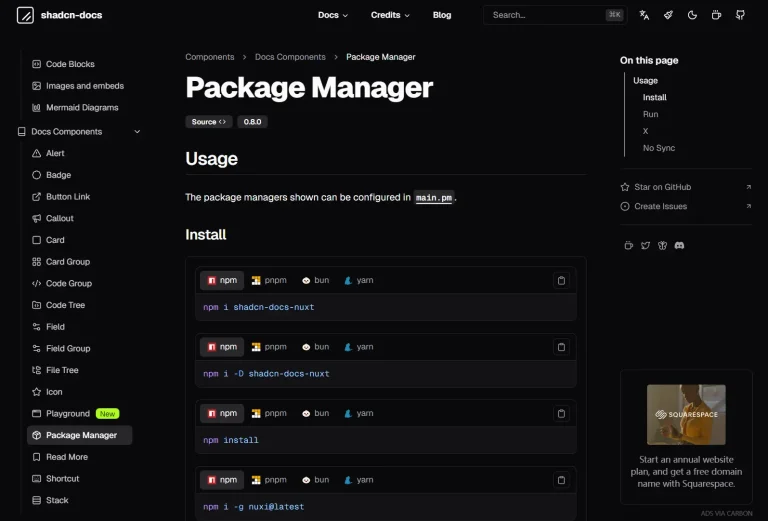The width and height of the screenshot is (768, 521).
Task: Open Mermaid Diagrams in sidebar
Action: (75, 108)
